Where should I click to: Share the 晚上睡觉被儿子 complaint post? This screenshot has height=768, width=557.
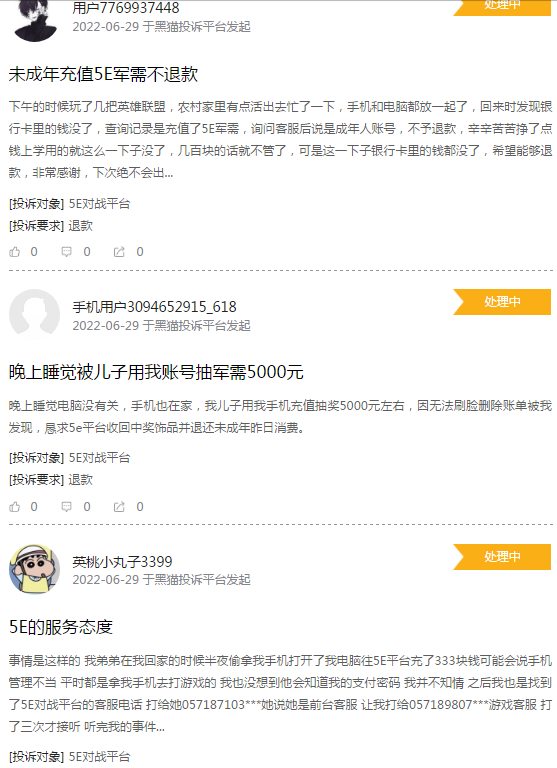pyautogui.click(x=119, y=507)
